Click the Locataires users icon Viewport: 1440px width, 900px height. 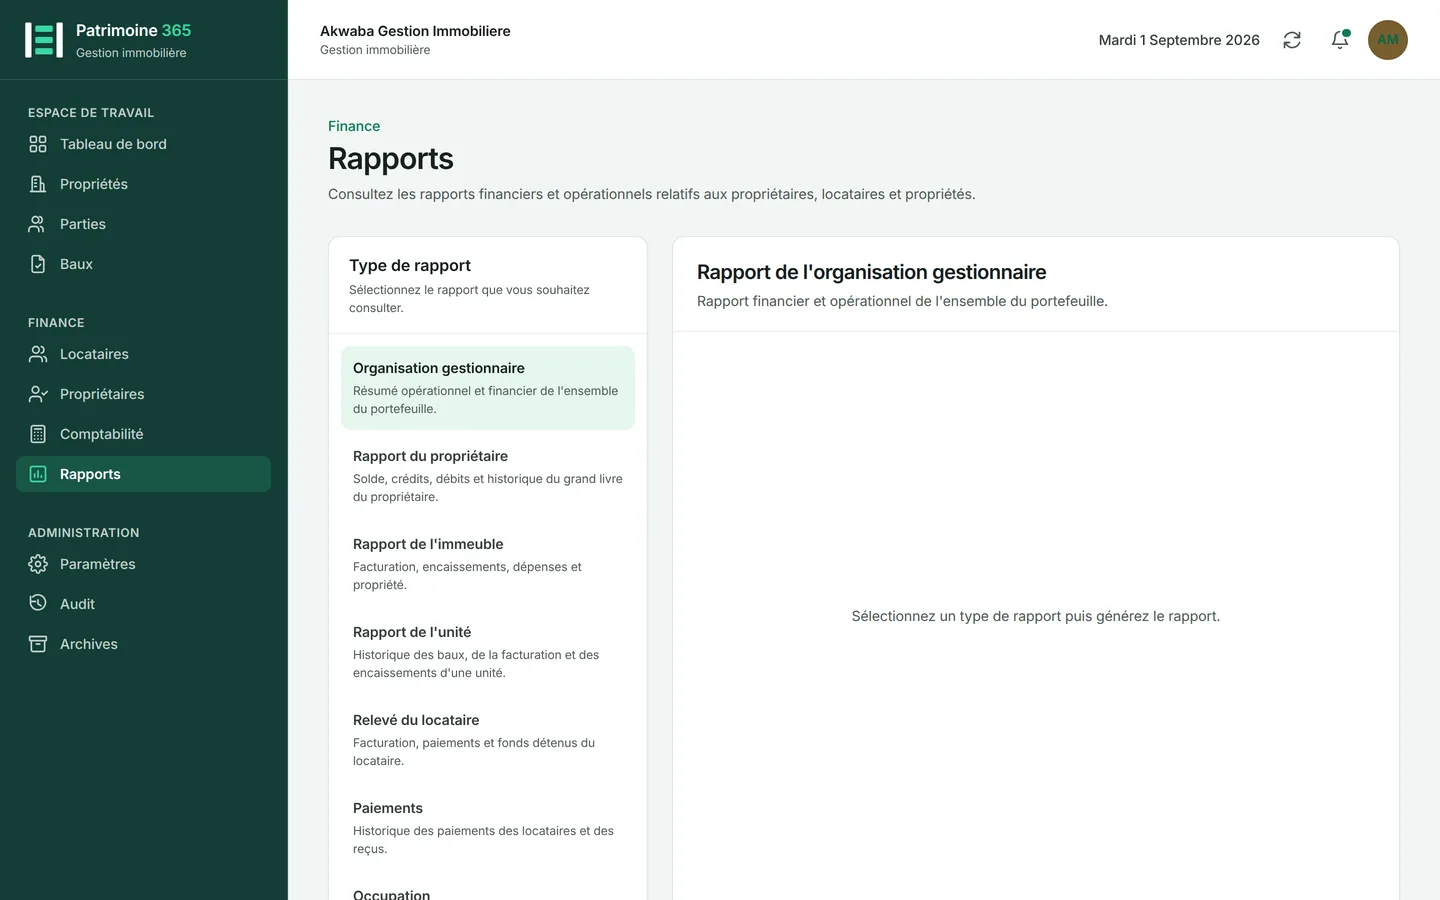(38, 354)
